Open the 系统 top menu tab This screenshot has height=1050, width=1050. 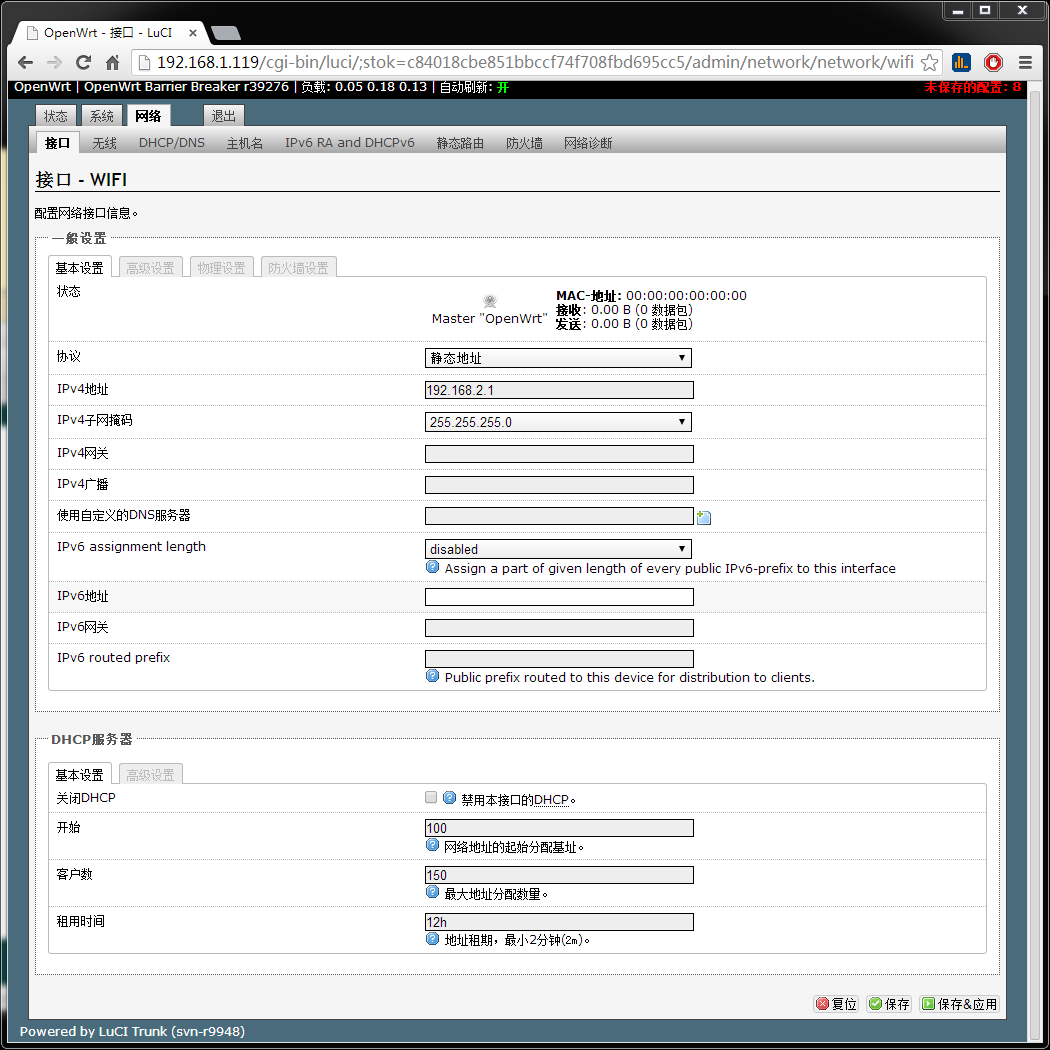pos(102,116)
